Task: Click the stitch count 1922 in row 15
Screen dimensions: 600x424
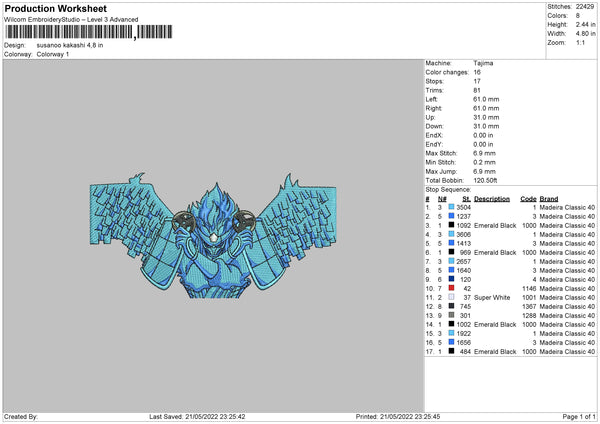Action: click(x=463, y=334)
